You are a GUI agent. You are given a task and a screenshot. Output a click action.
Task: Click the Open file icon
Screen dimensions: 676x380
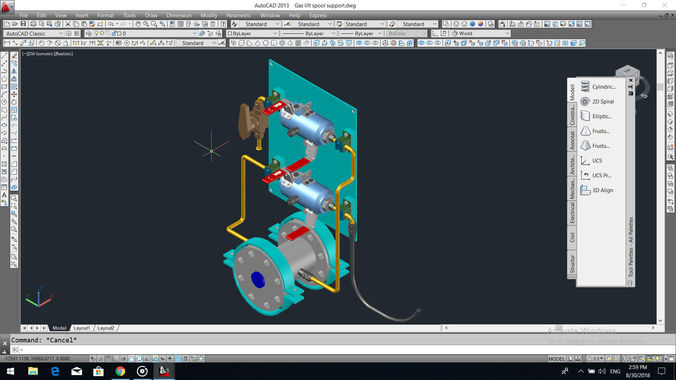pyautogui.click(x=15, y=24)
